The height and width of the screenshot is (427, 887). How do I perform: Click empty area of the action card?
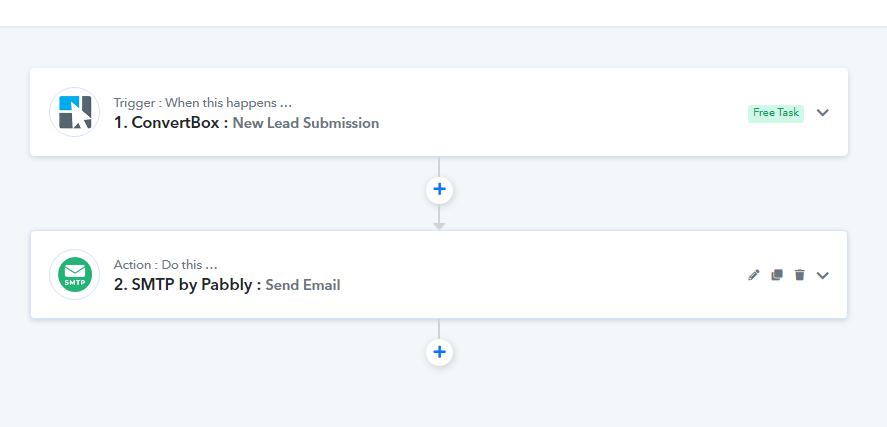(537, 274)
